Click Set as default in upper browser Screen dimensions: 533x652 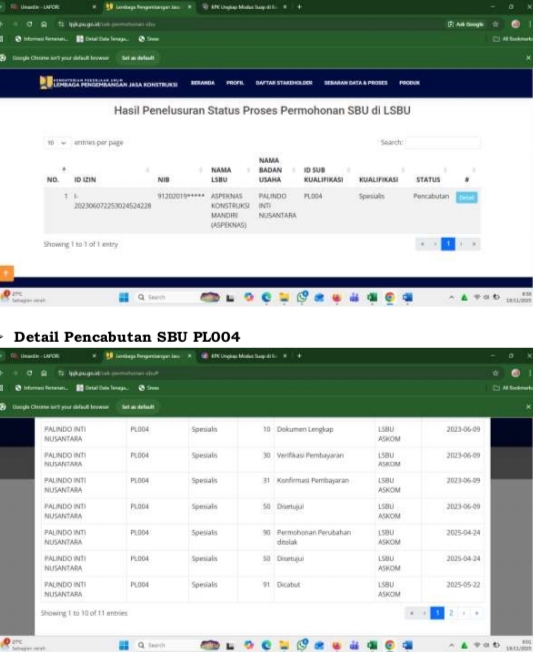tap(138, 58)
